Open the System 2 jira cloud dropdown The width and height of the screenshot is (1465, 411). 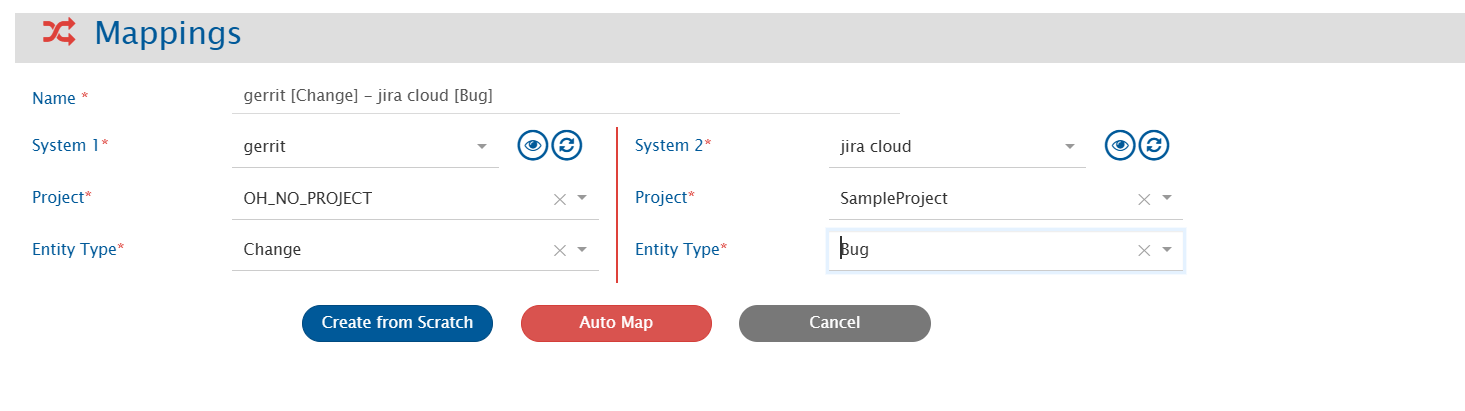(x=1069, y=147)
